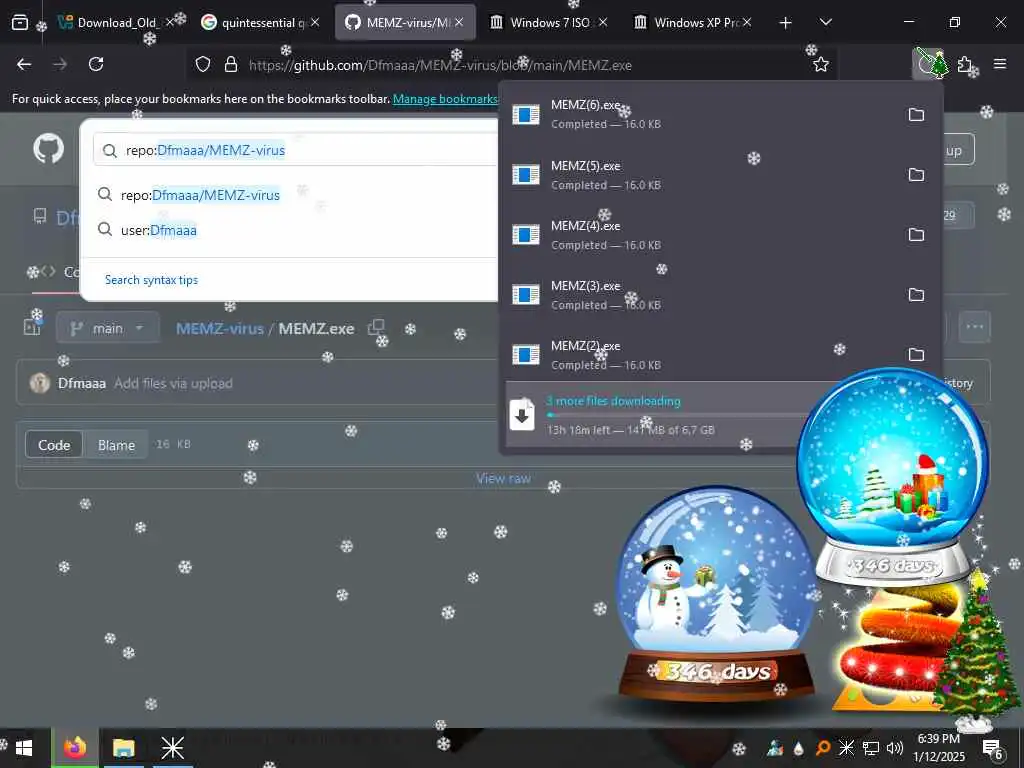Close the Windows 7 ISO tab
Viewport: 1024px width, 768px height.
click(x=603, y=22)
